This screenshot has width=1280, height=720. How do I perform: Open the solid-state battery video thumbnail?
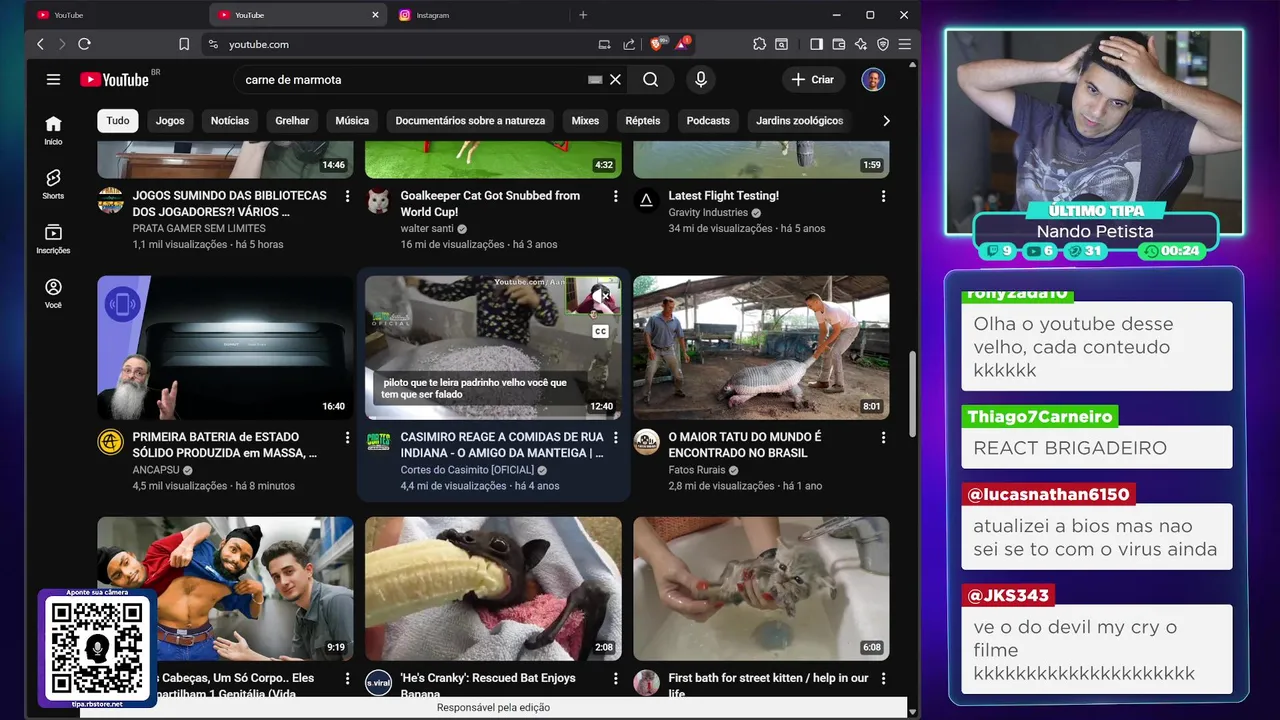click(225, 348)
